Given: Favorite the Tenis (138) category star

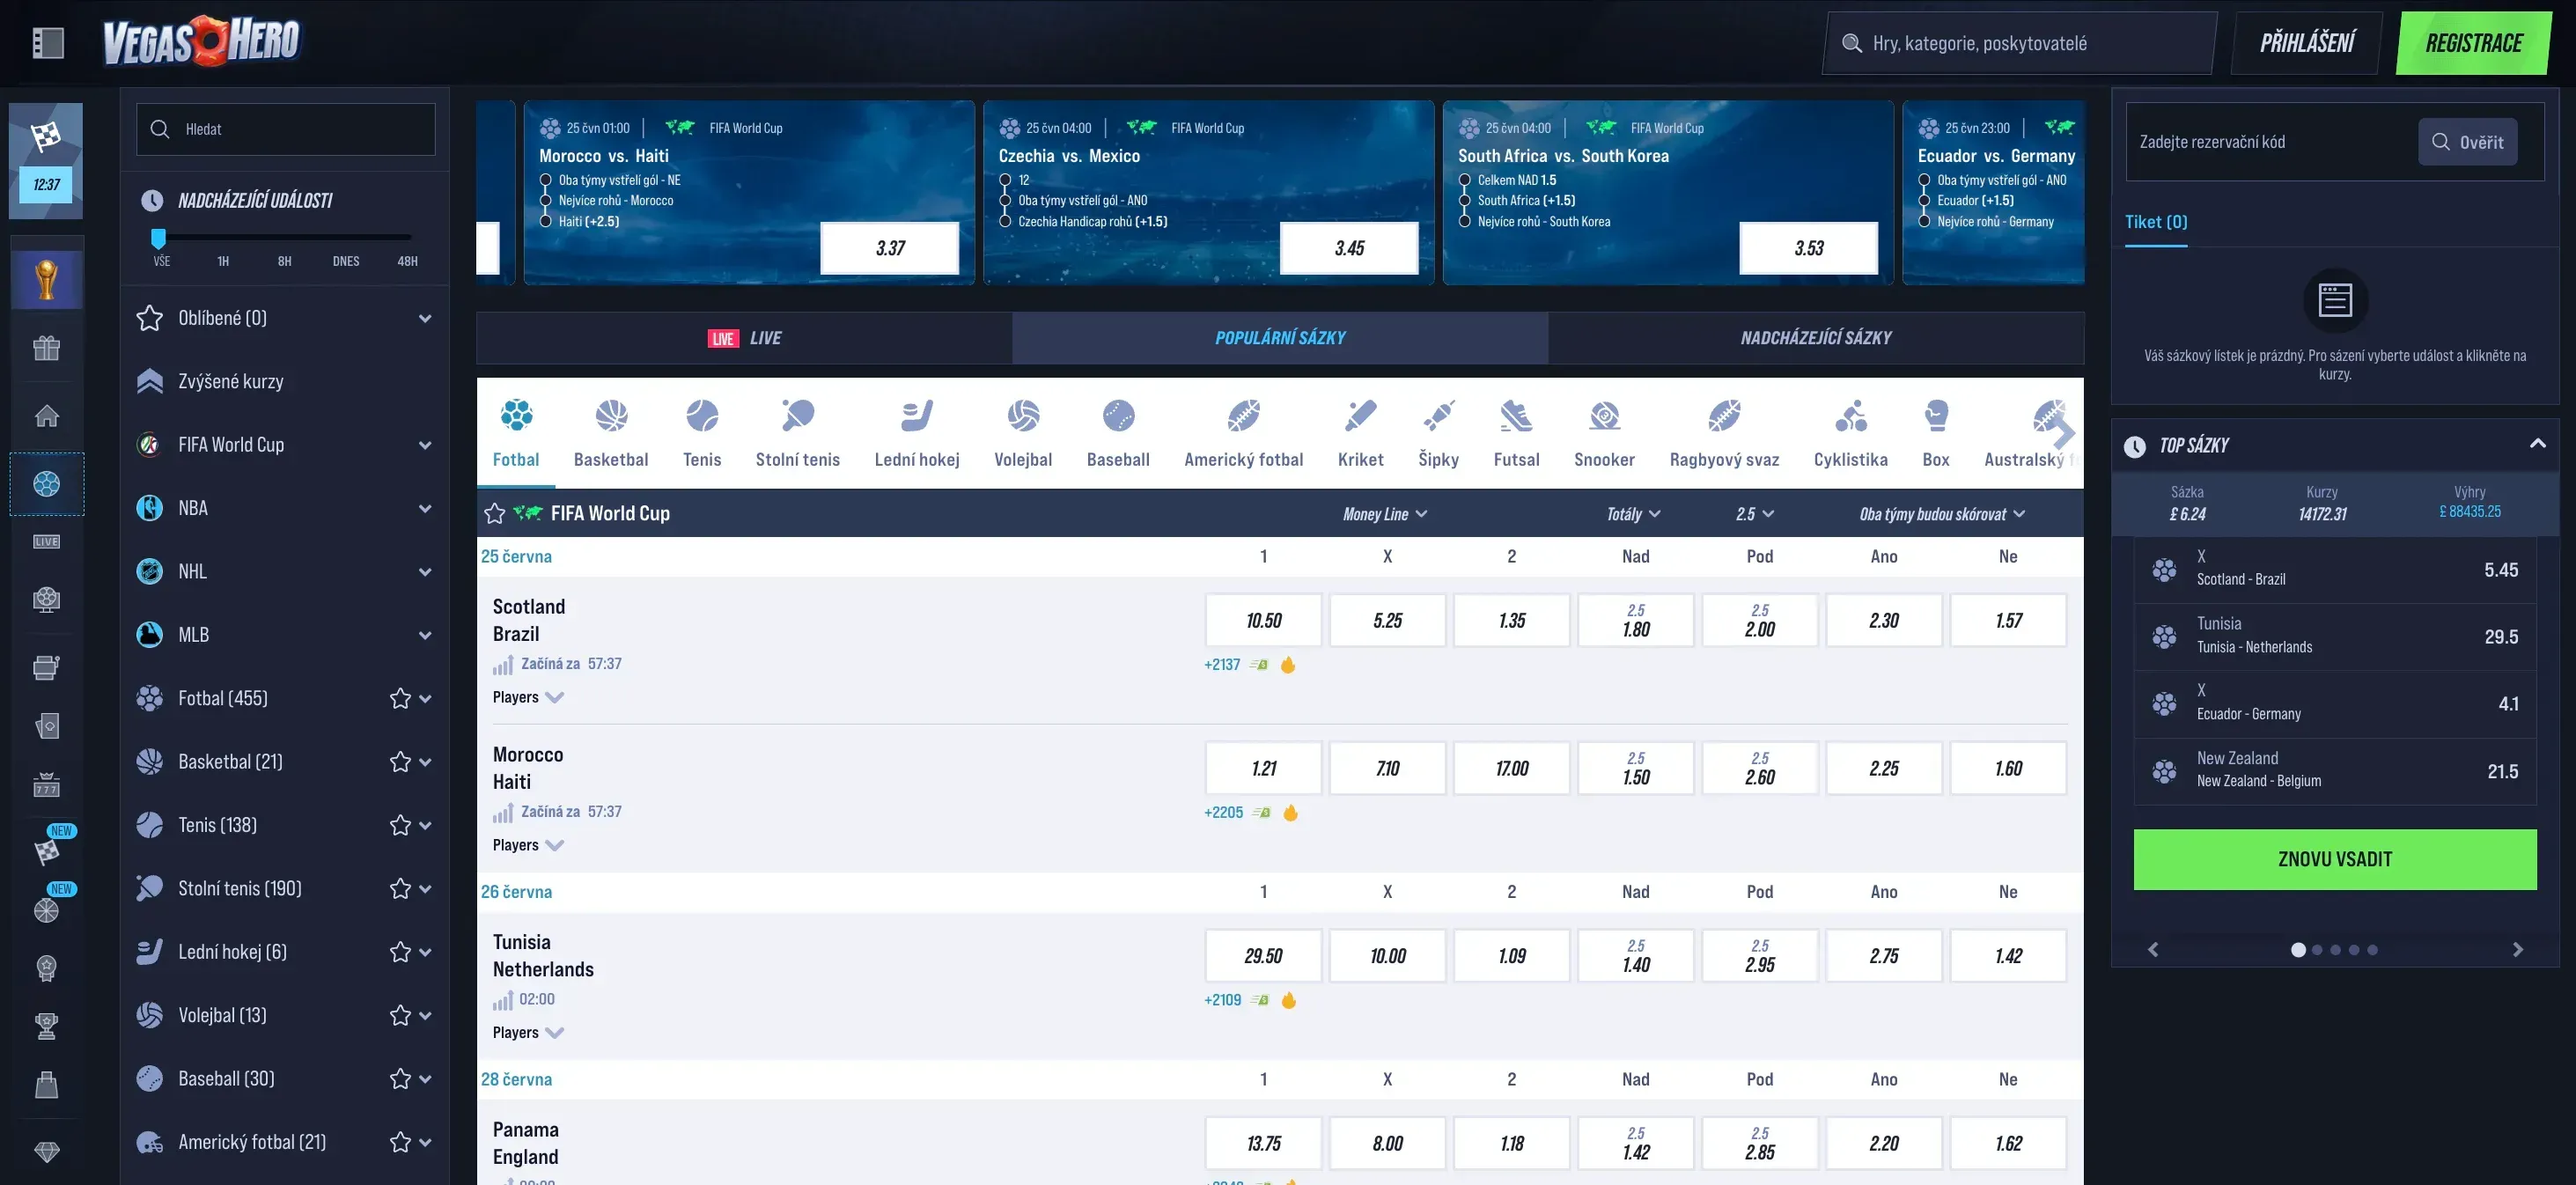Looking at the screenshot, I should (x=400, y=825).
